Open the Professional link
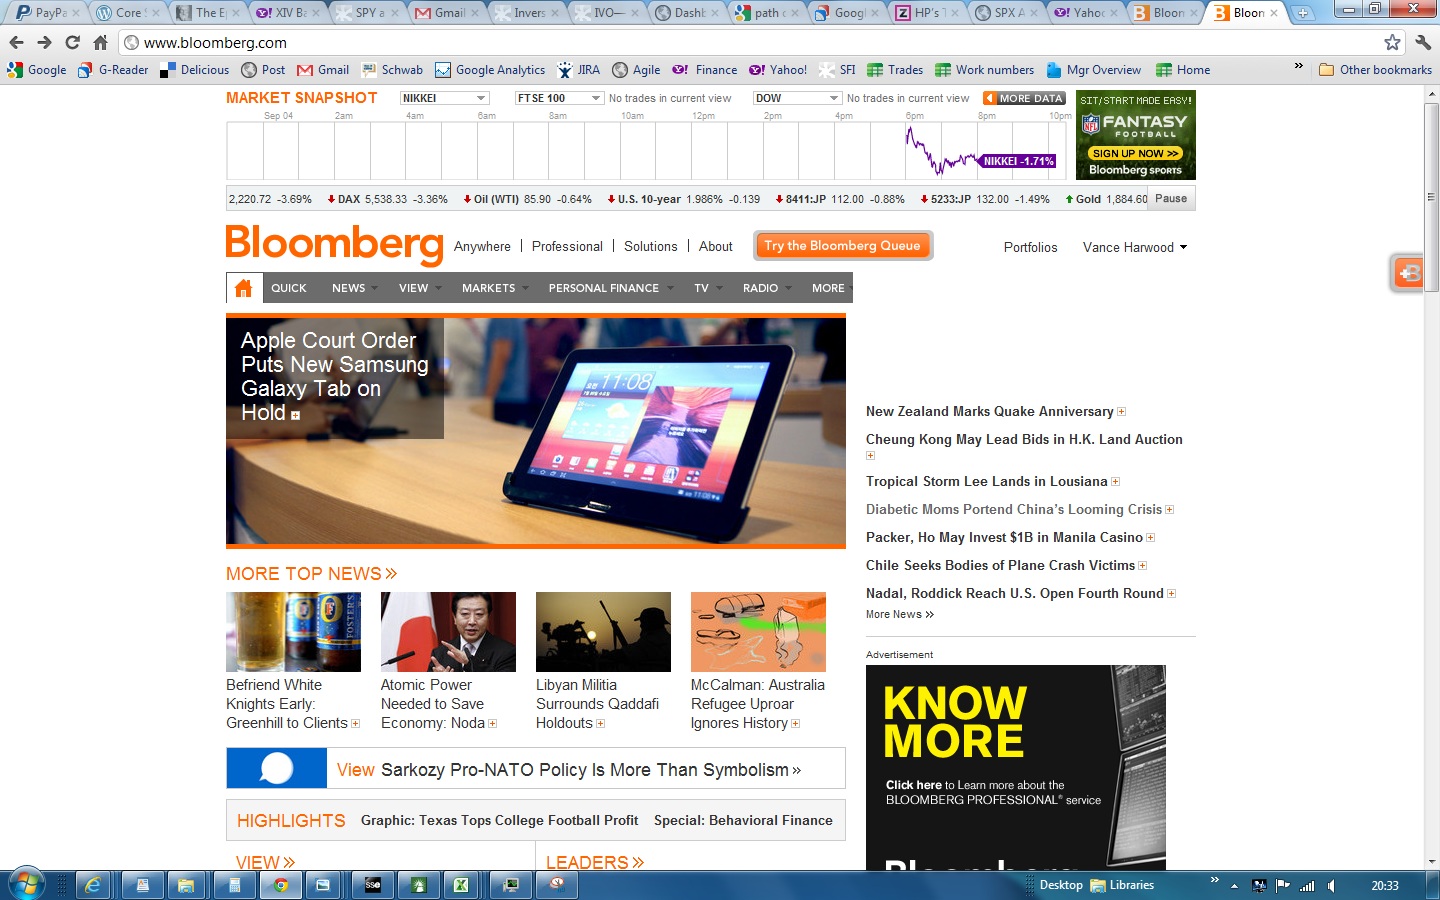1440x900 pixels. [x=567, y=246]
